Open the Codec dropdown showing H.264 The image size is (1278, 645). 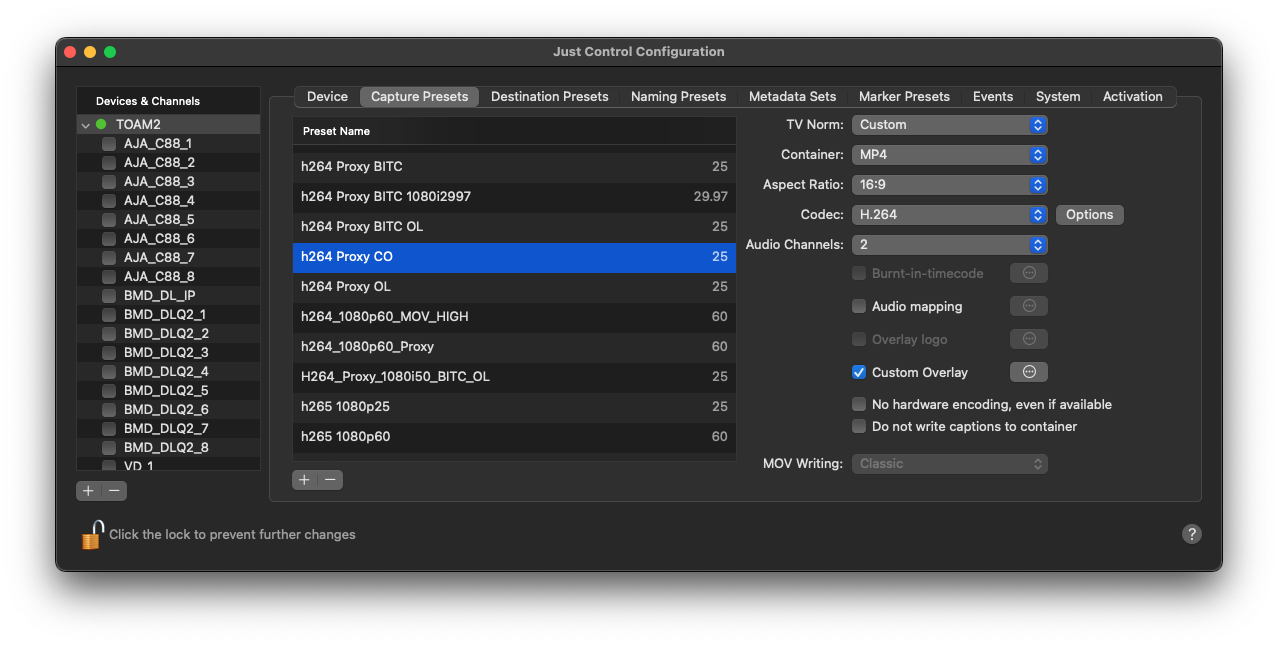[x=949, y=215]
